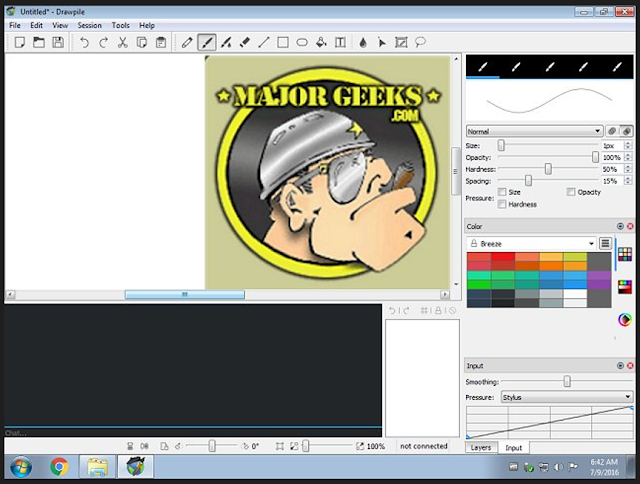Image resolution: width=640 pixels, height=484 pixels.
Task: Adjust Spacing spinner arrows
Action: tap(628, 181)
